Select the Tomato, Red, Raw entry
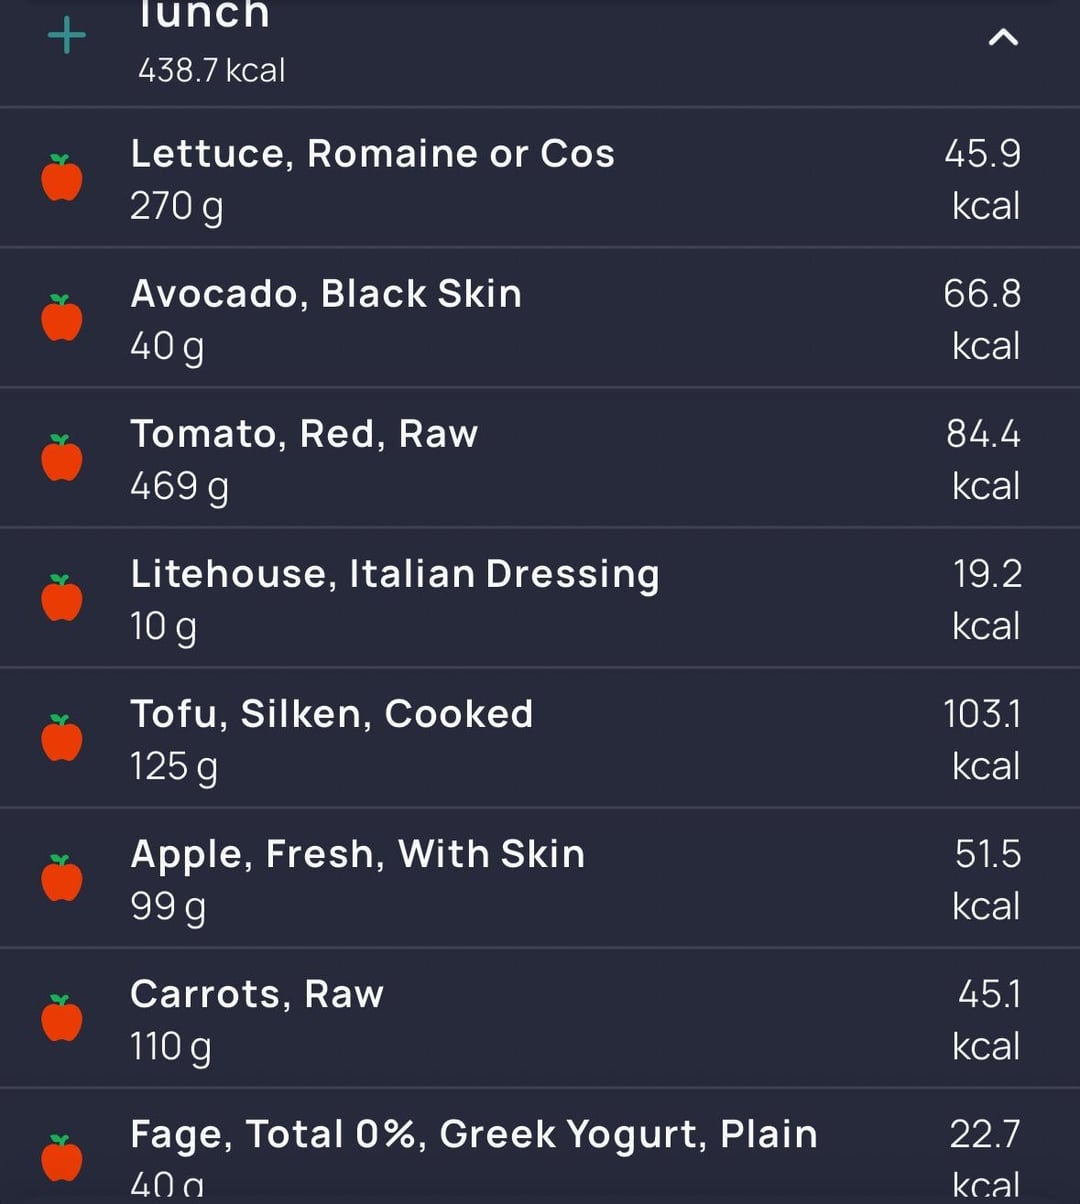Viewport: 1080px width, 1204px height. [x=540, y=458]
